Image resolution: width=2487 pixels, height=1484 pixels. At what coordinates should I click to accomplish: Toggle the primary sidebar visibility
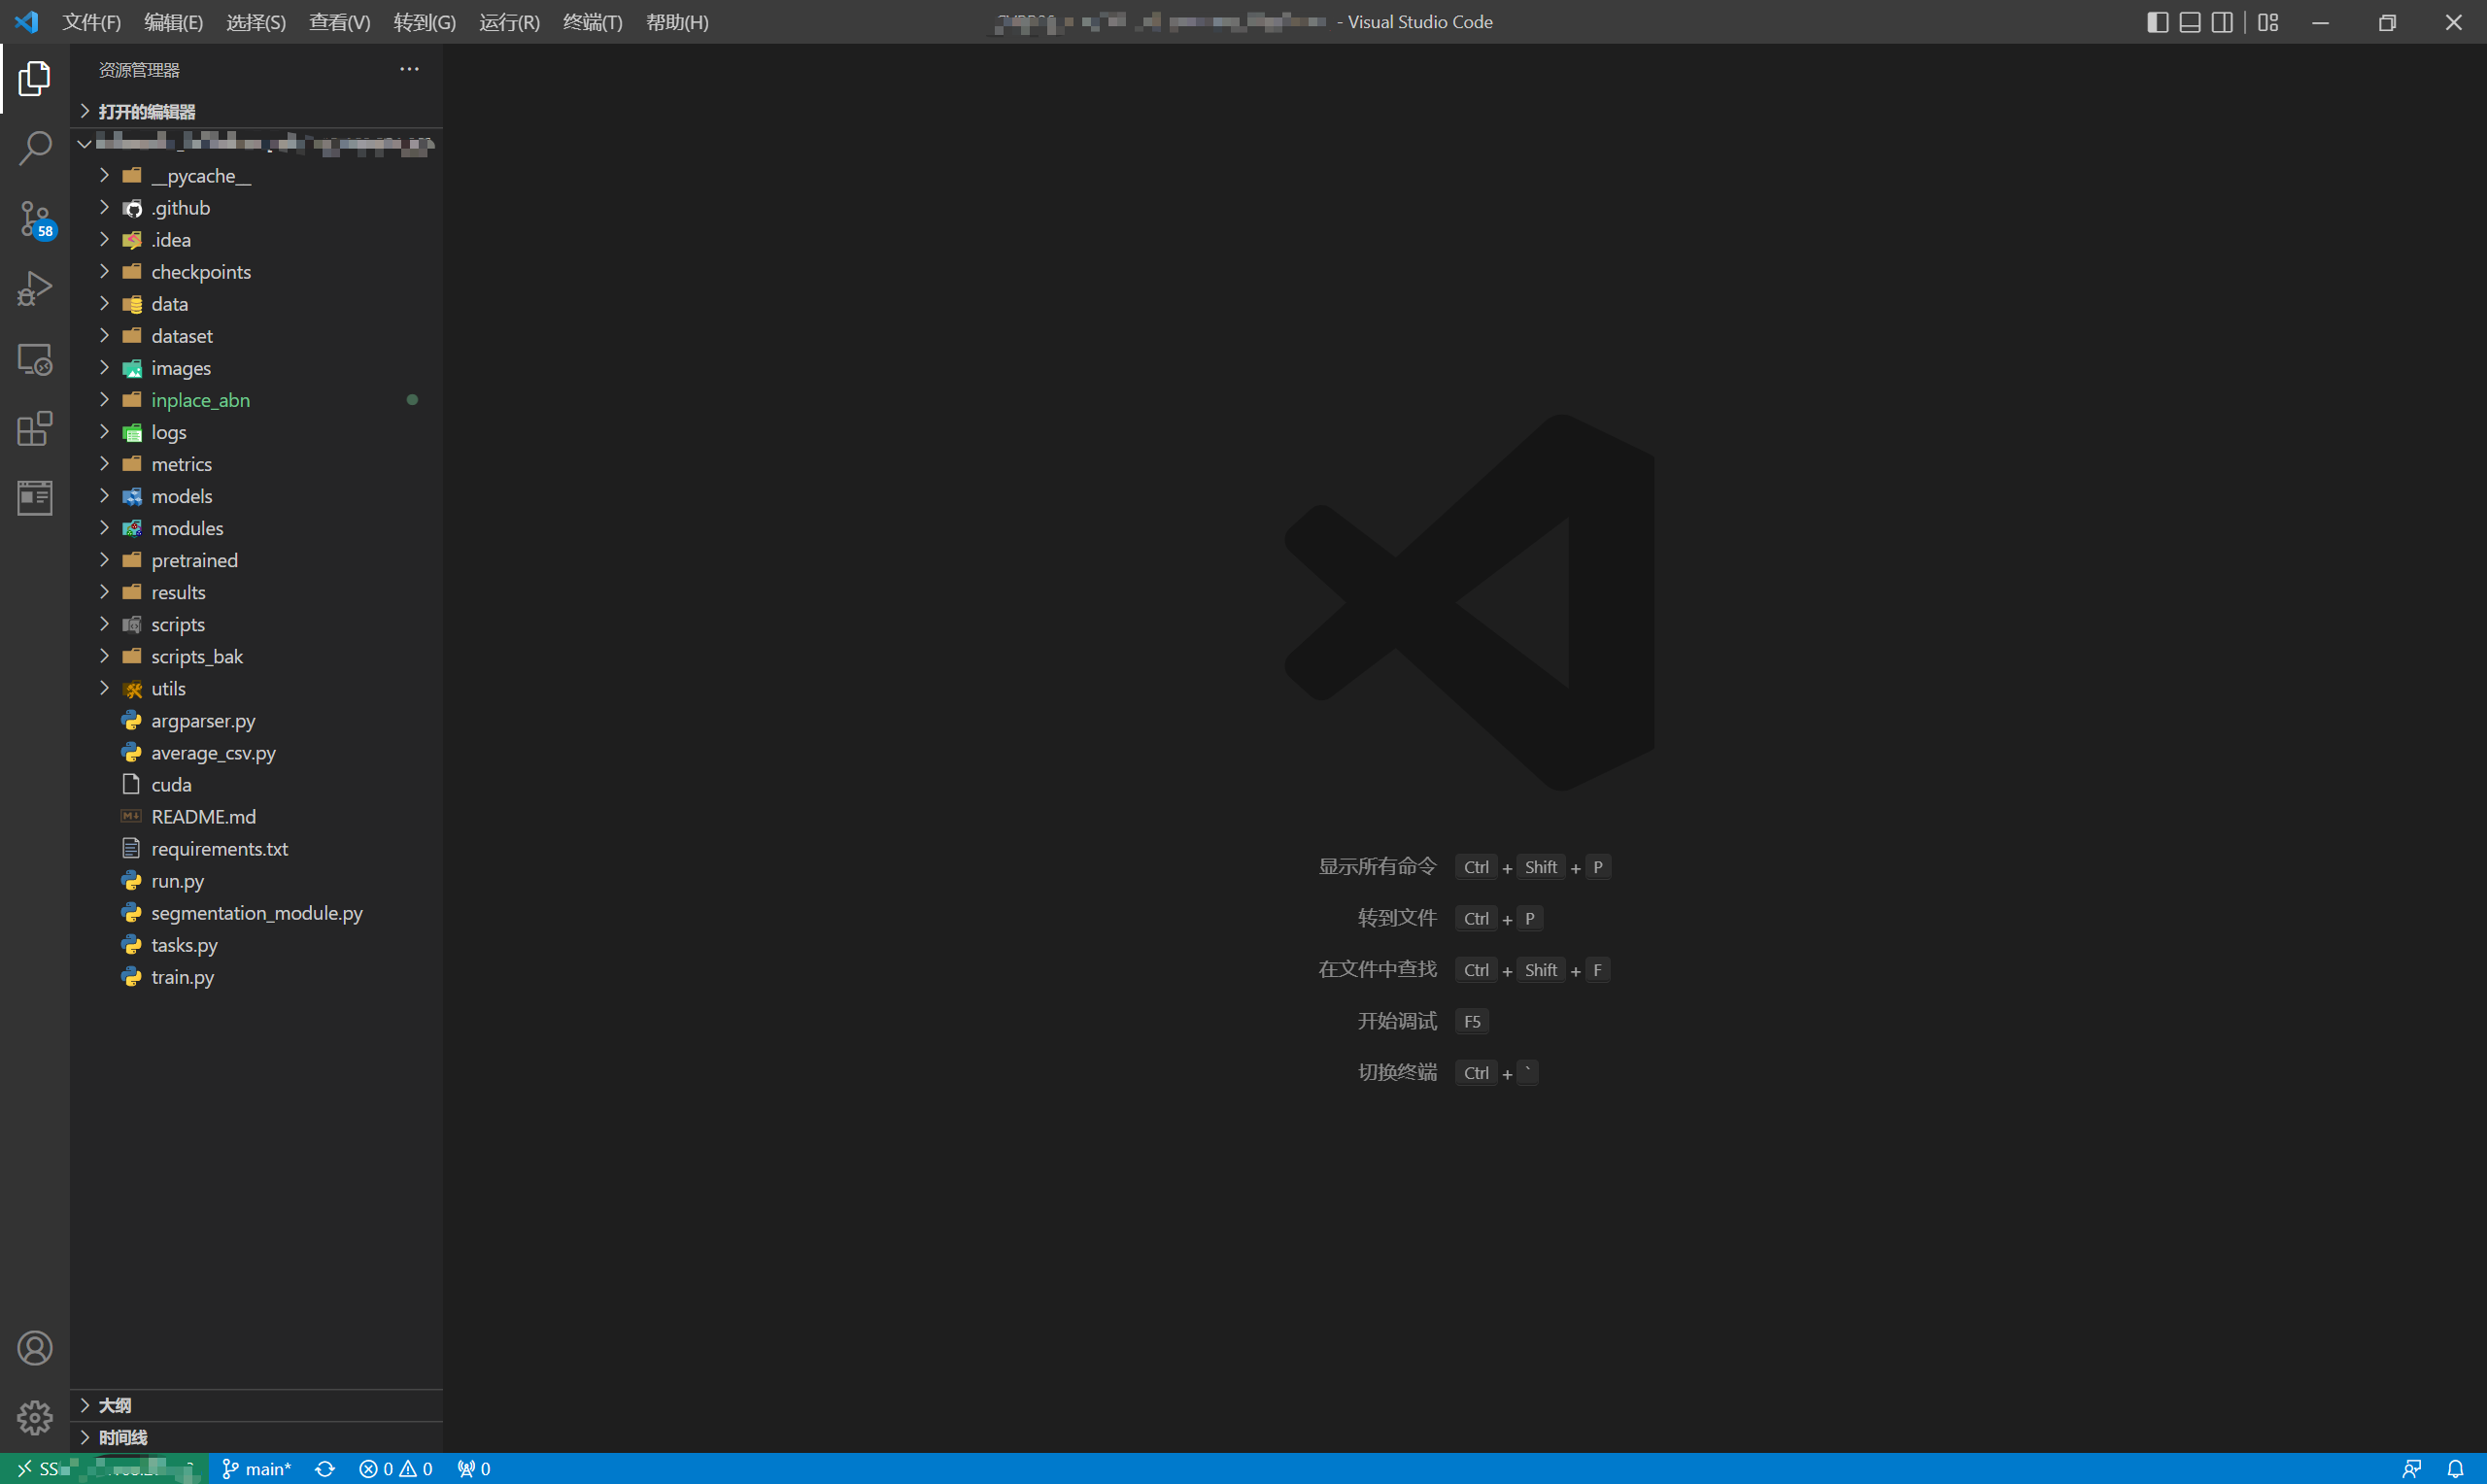[2157, 21]
